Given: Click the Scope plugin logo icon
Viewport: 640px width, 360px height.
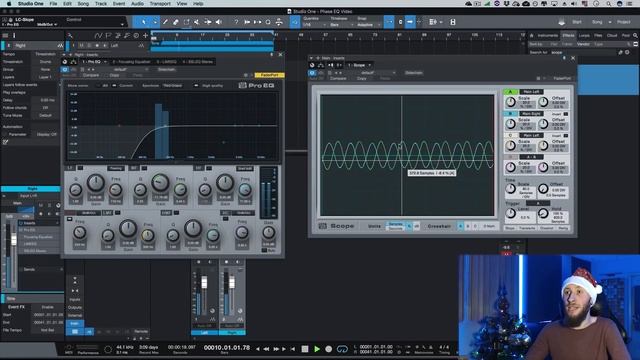Looking at the screenshot, I should click(322, 226).
